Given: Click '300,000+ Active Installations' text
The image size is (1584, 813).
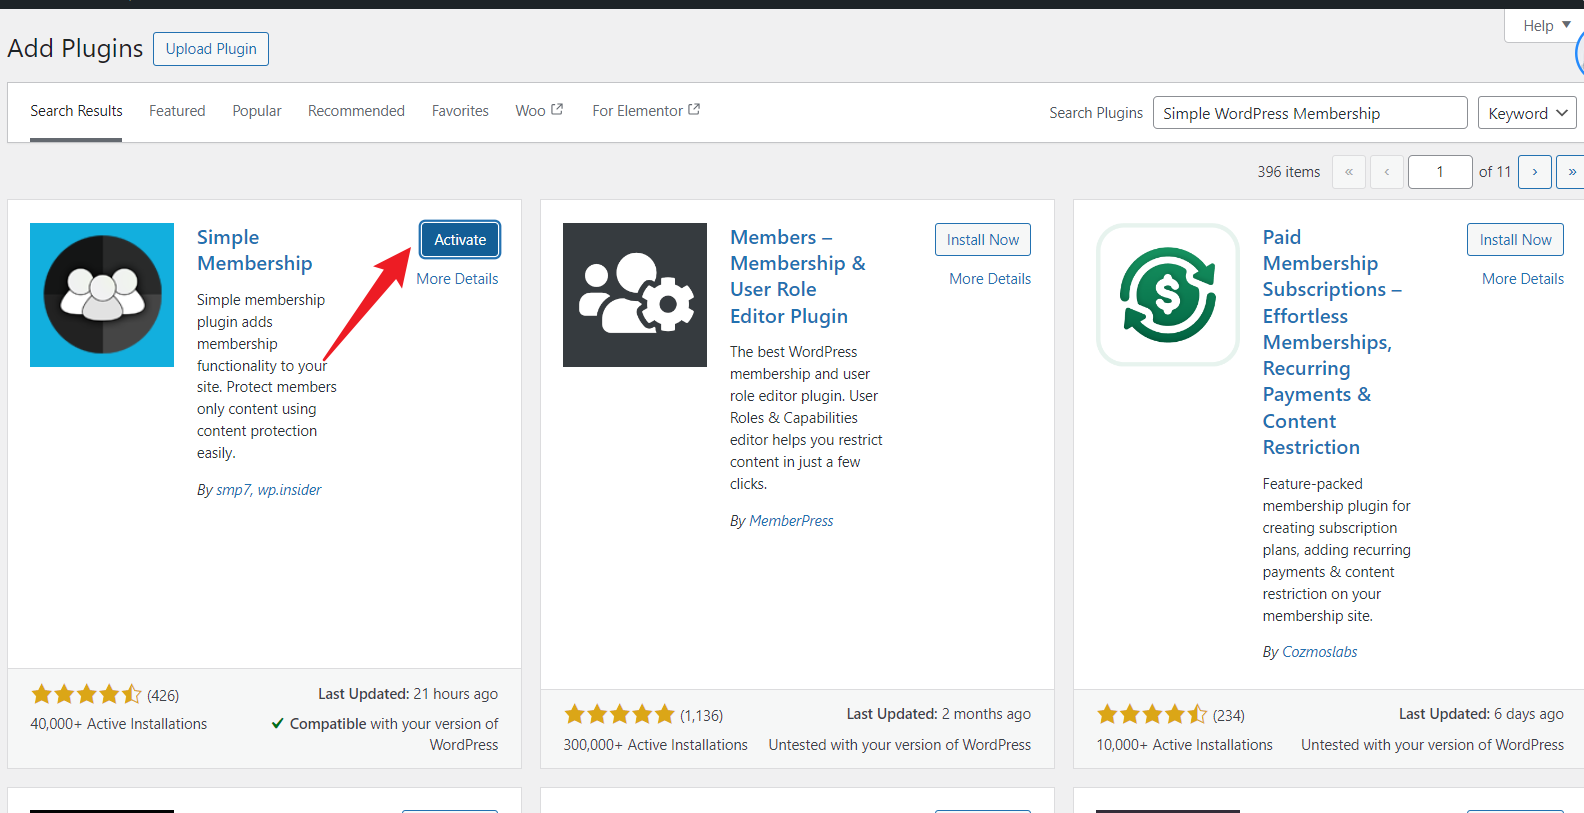Looking at the screenshot, I should [x=655, y=745].
